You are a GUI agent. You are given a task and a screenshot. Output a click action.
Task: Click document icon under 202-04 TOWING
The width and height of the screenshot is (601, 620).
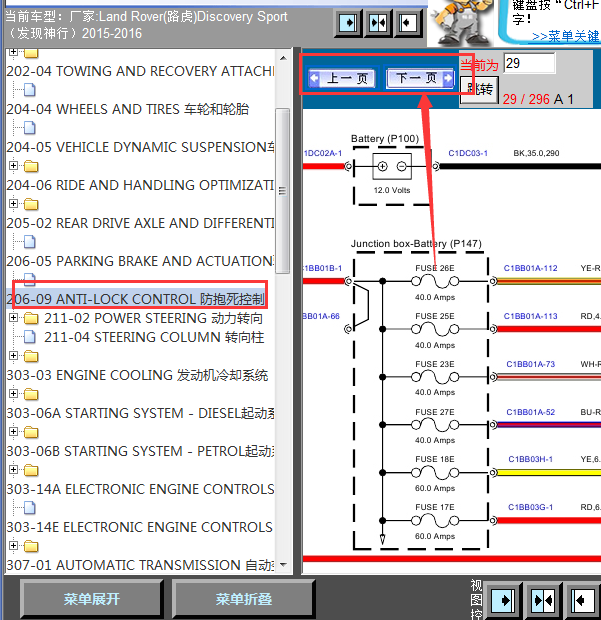(x=30, y=90)
